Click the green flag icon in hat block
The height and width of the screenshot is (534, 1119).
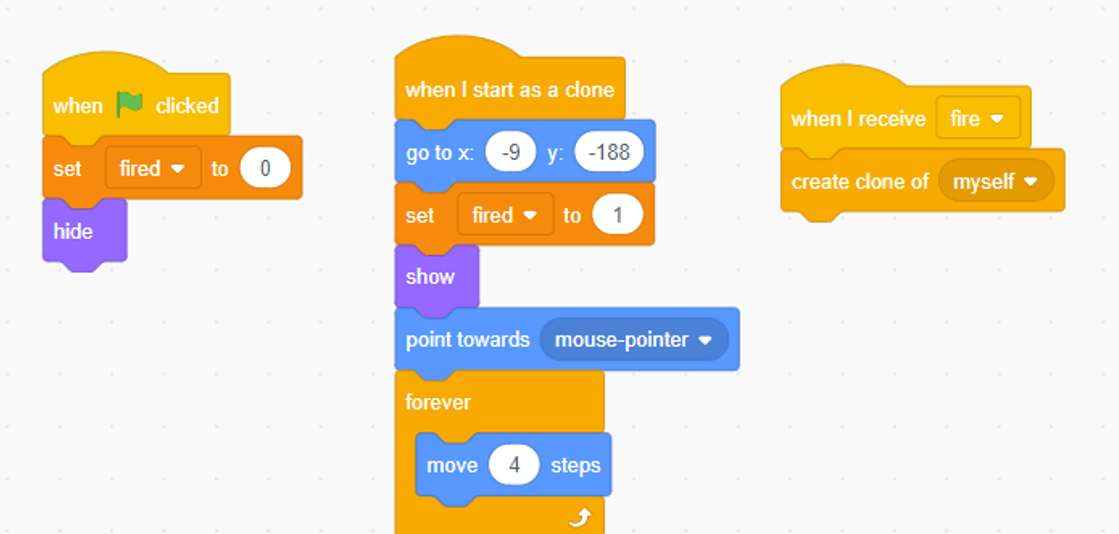tap(130, 104)
